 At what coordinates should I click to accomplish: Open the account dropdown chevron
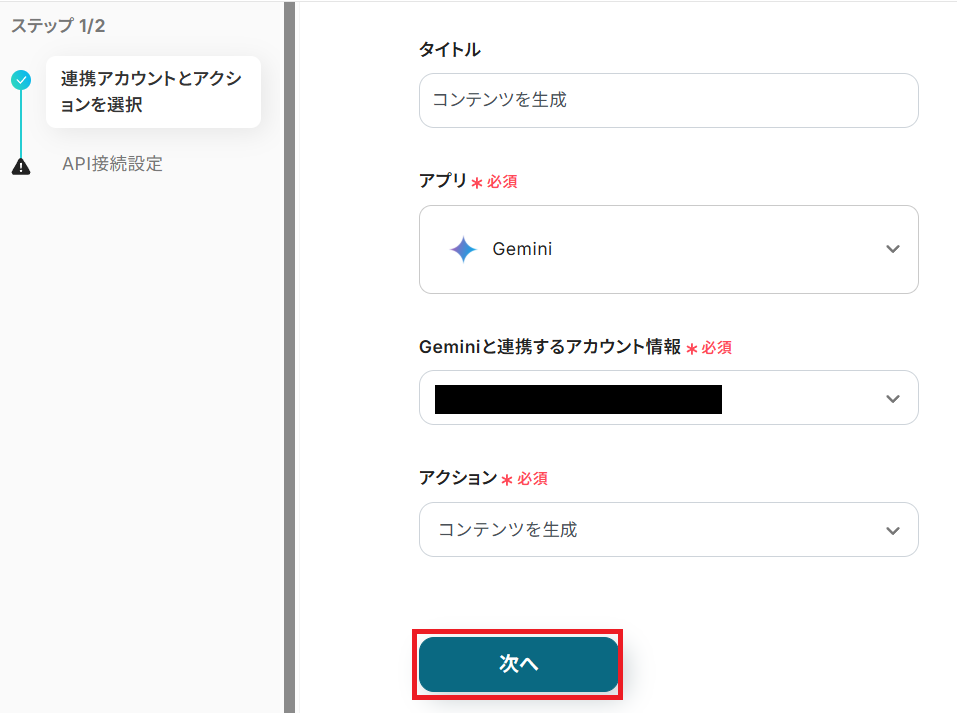click(x=893, y=398)
